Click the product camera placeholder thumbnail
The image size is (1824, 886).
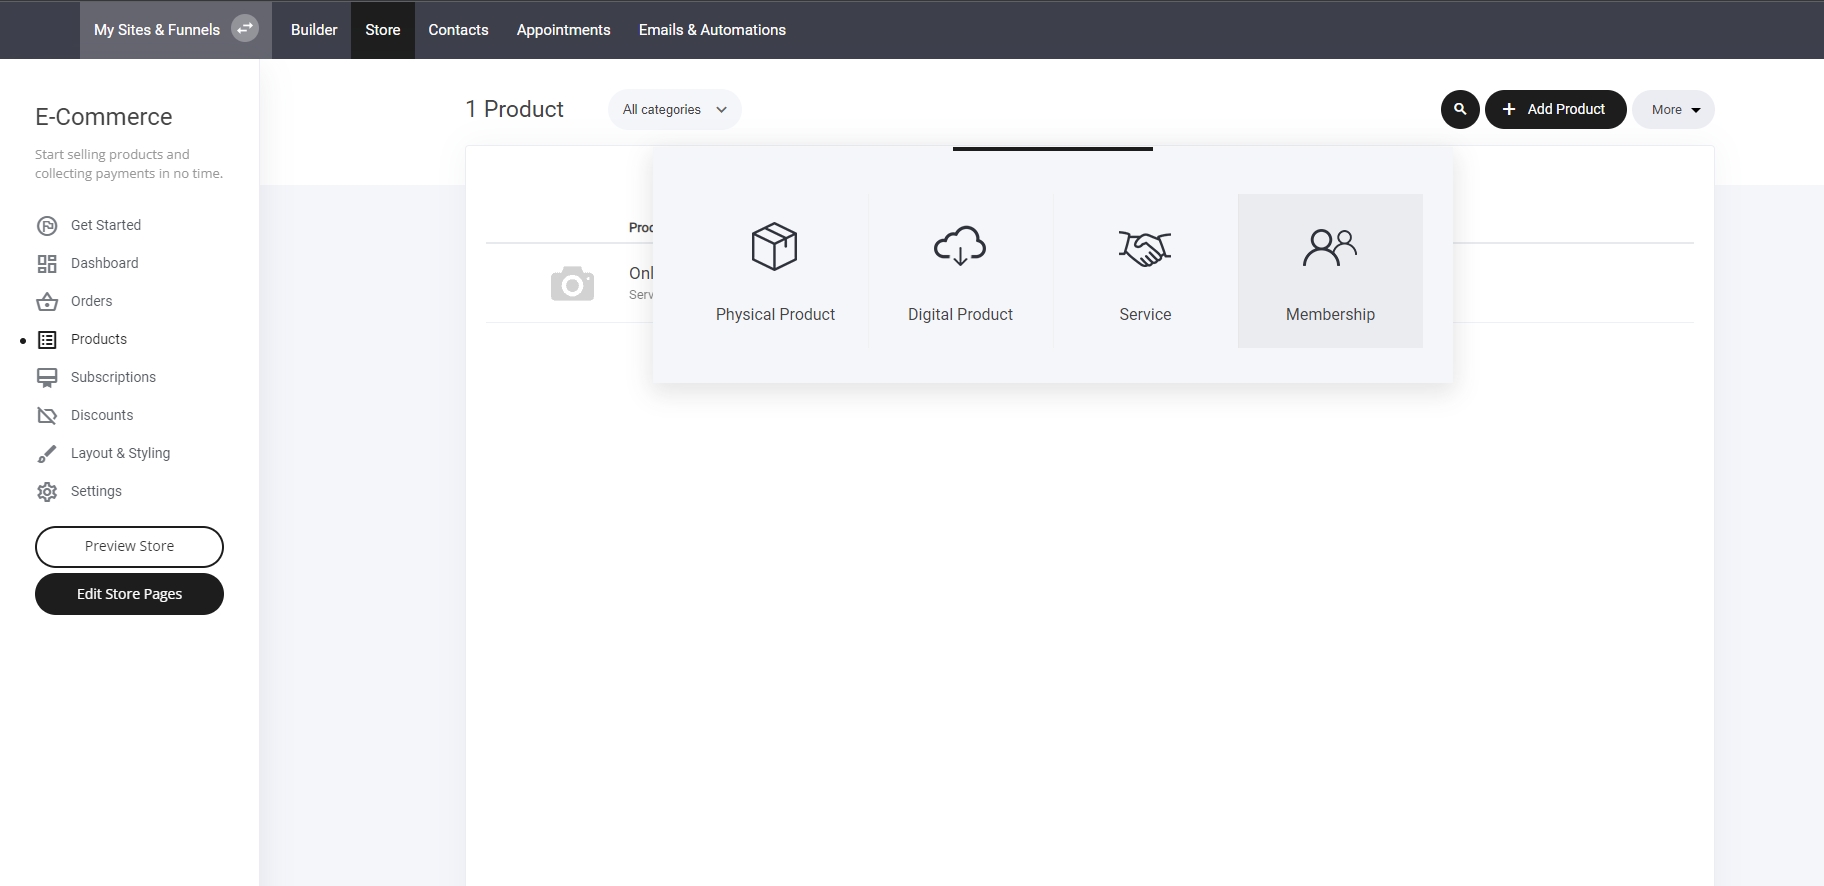572,284
